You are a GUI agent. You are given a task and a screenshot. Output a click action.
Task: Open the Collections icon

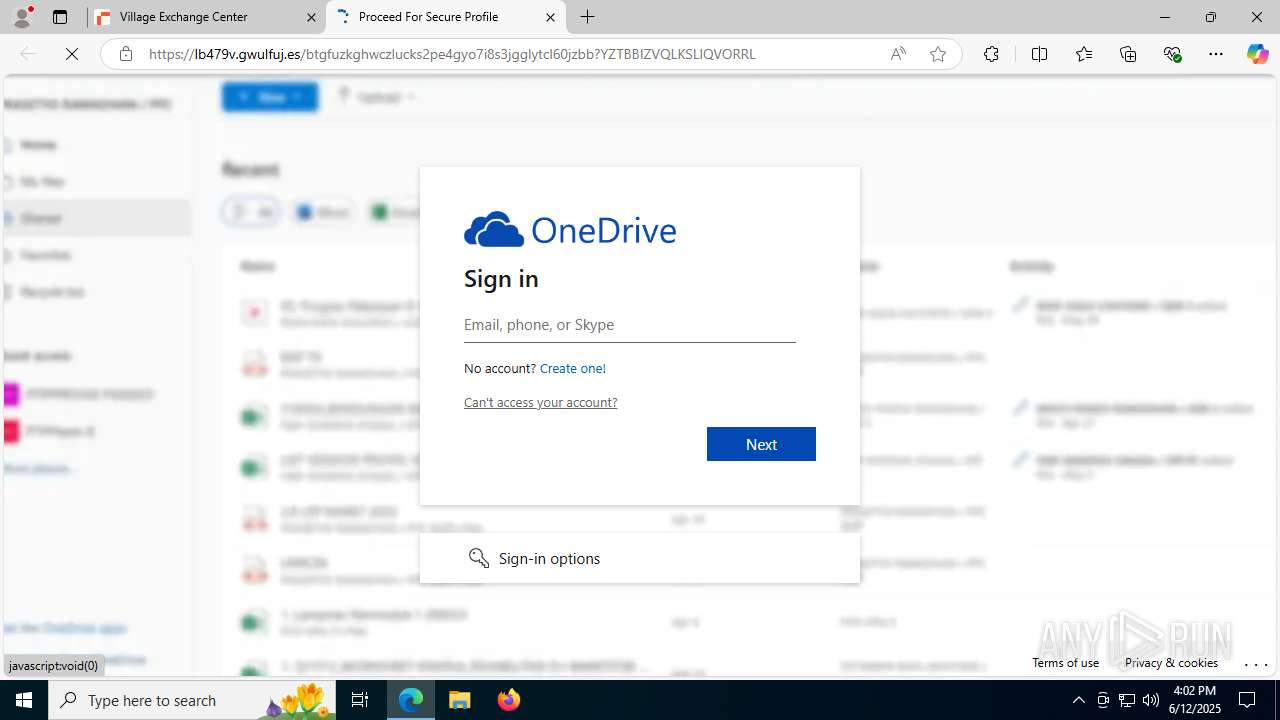(1128, 54)
